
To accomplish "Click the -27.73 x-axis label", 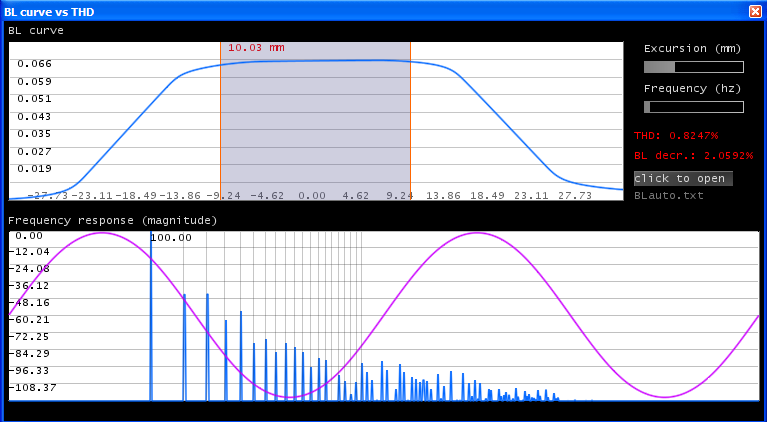I will pos(48,196).
